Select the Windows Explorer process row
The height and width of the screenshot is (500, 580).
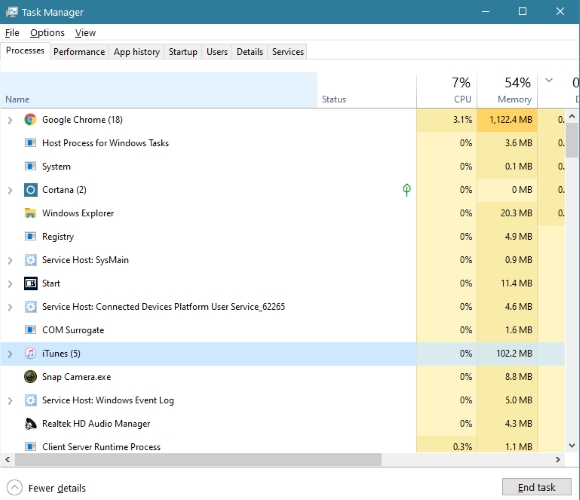point(283,213)
